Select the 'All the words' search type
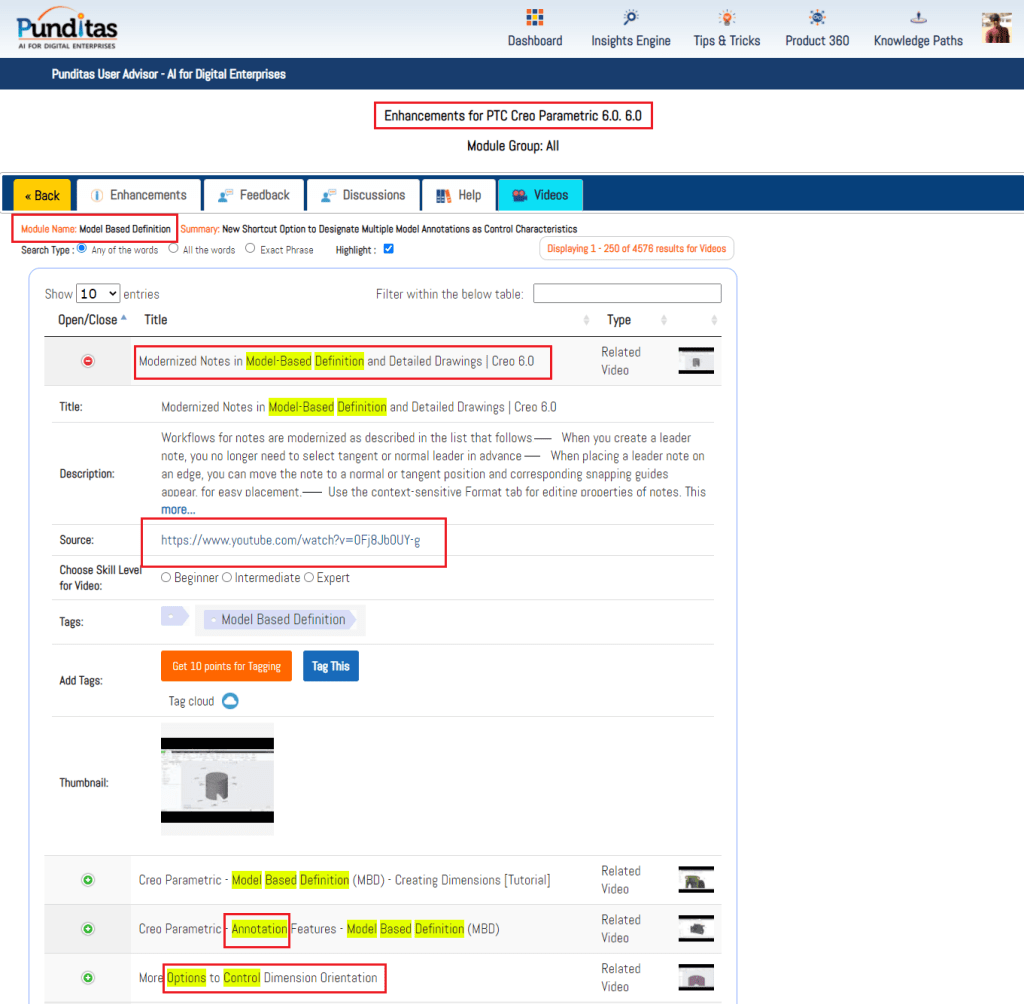The height and width of the screenshot is (1004, 1024). click(174, 249)
